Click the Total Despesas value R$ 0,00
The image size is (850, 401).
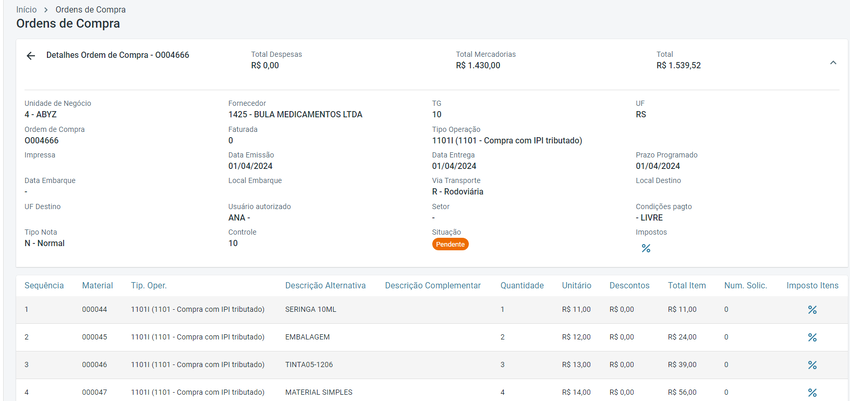(x=265, y=66)
